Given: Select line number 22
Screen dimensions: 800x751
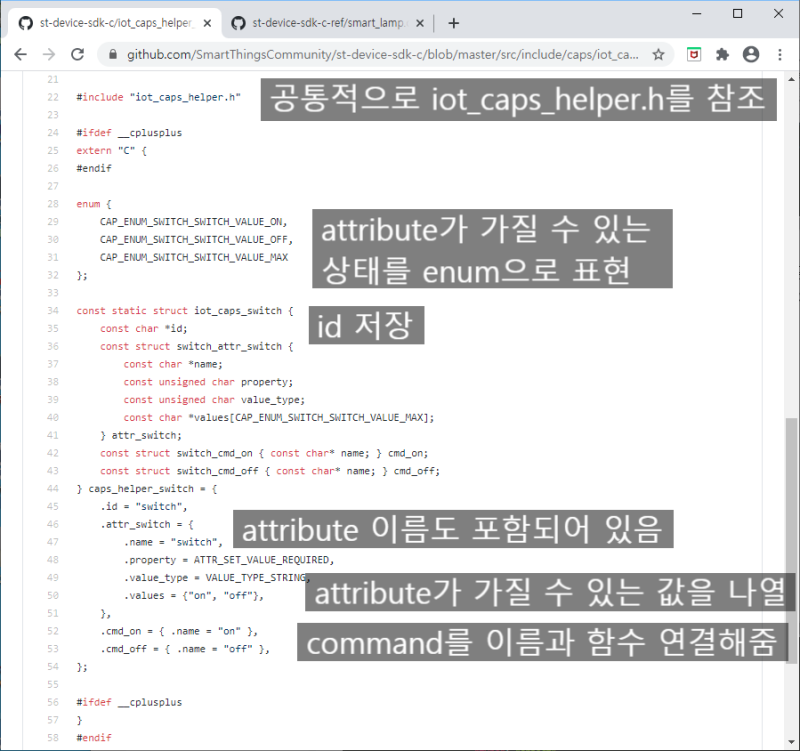Looking at the screenshot, I should tap(53, 97).
